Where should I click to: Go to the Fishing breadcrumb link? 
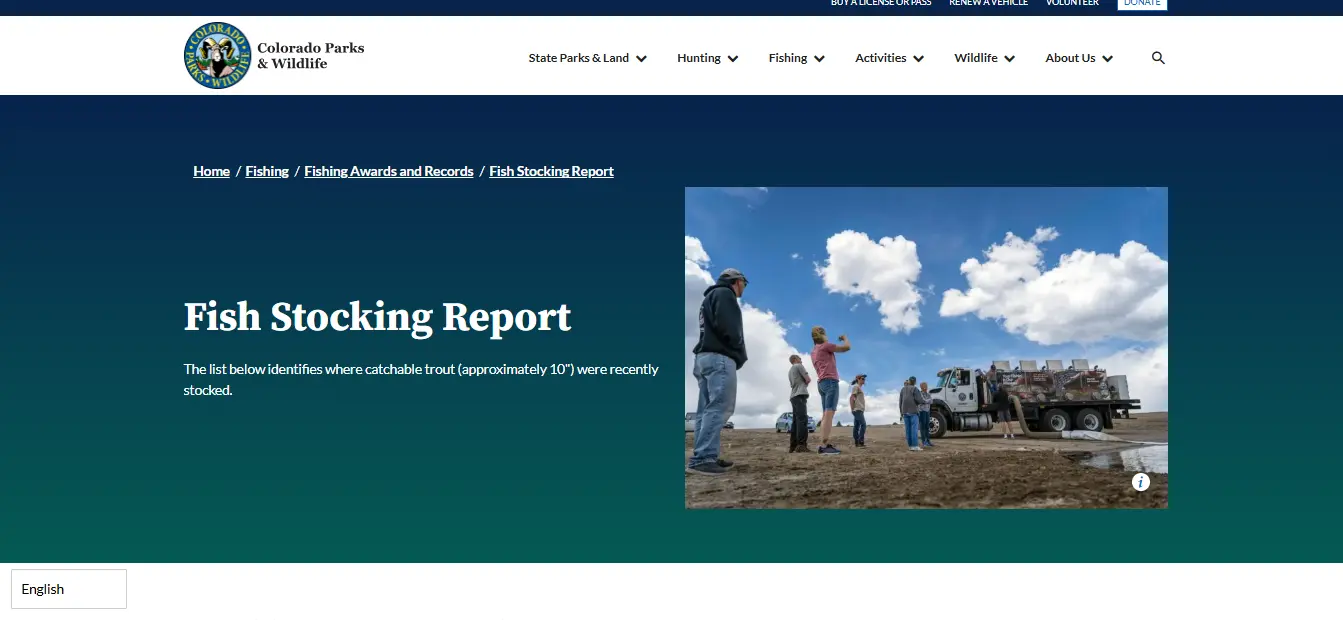(267, 171)
